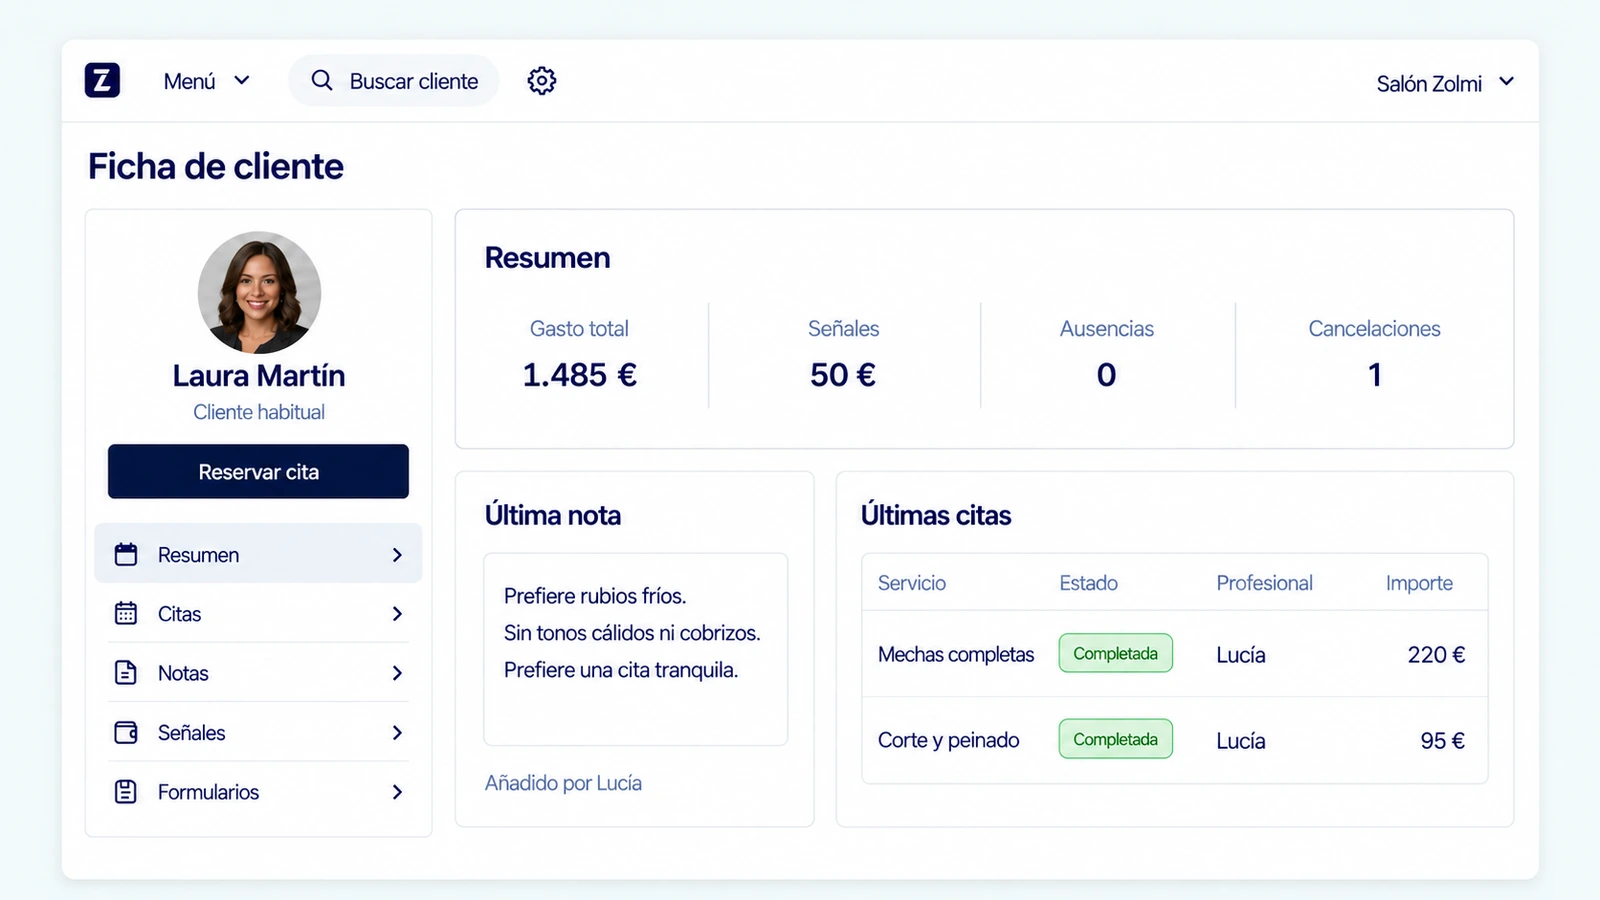Click the chevron next to Citas
The image size is (1600, 900).
click(x=397, y=613)
